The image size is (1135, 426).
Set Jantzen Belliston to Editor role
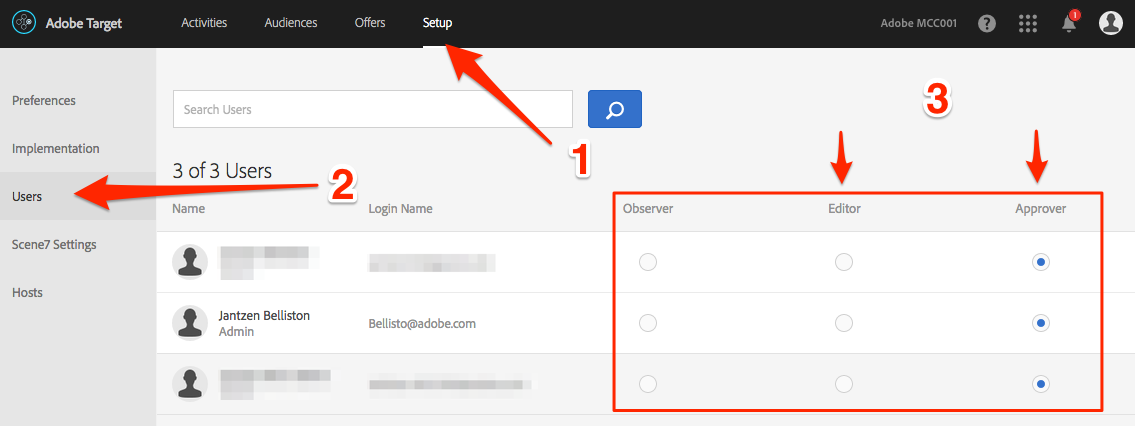tap(843, 323)
